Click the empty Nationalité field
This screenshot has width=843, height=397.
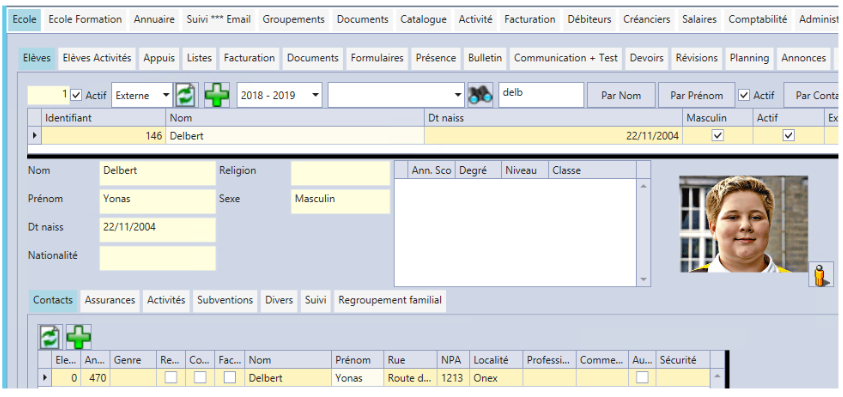(158, 258)
